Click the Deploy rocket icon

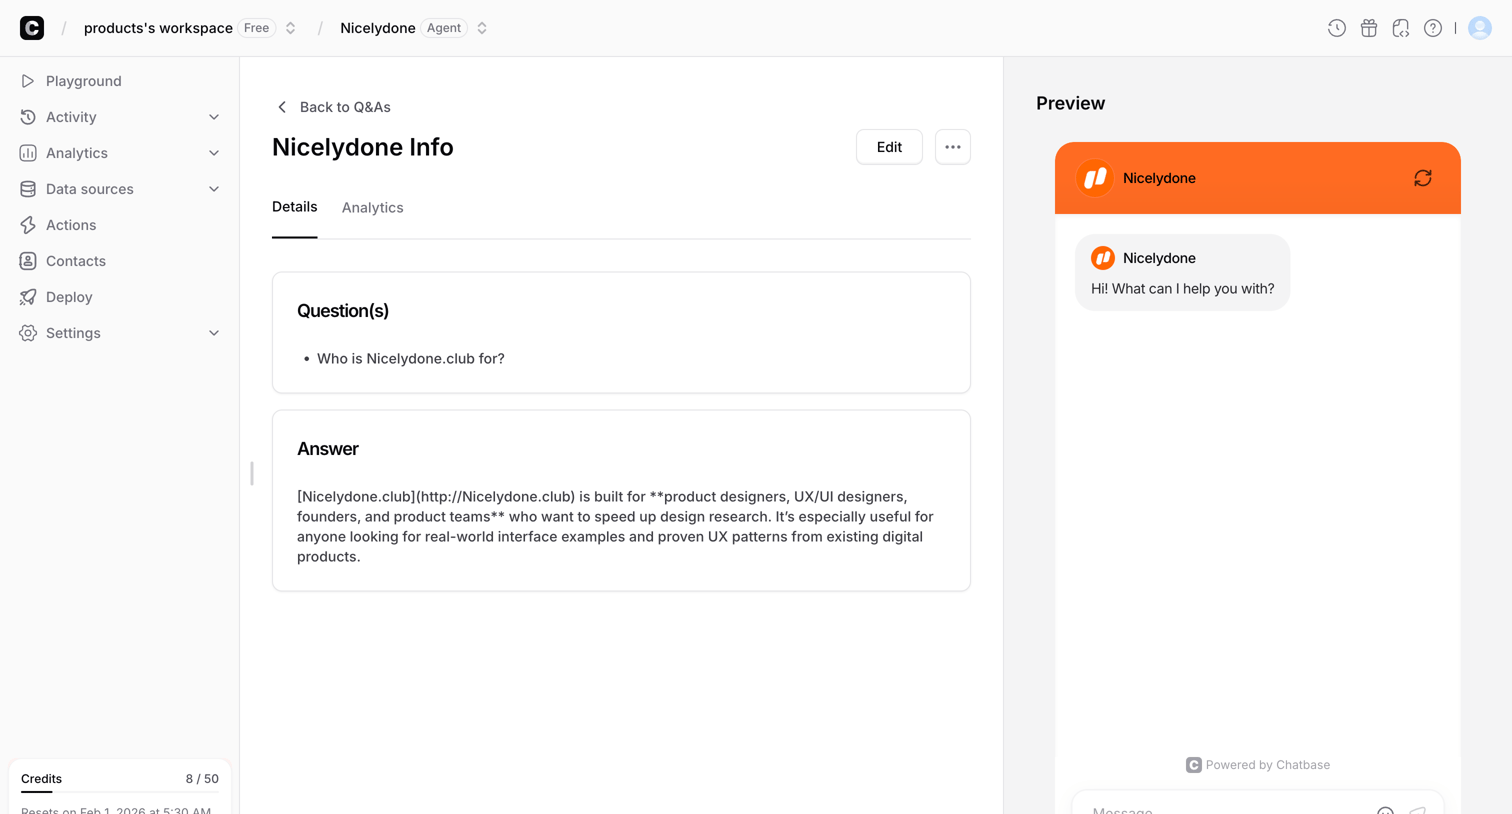tap(28, 297)
